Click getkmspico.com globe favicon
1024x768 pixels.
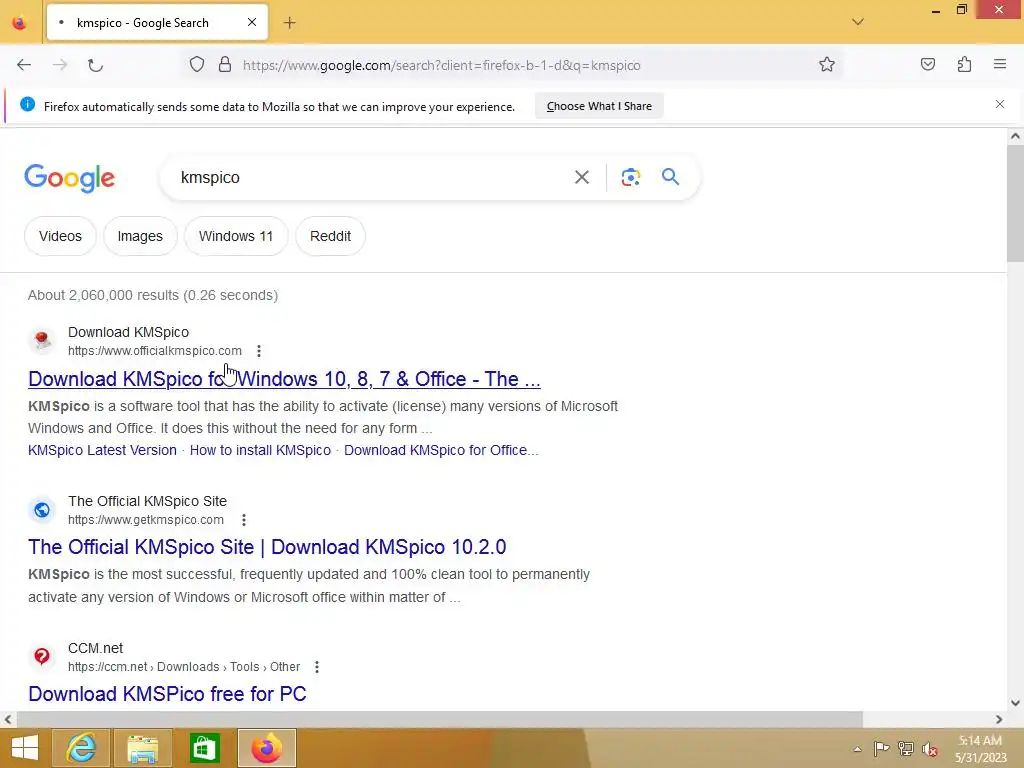pos(42,509)
